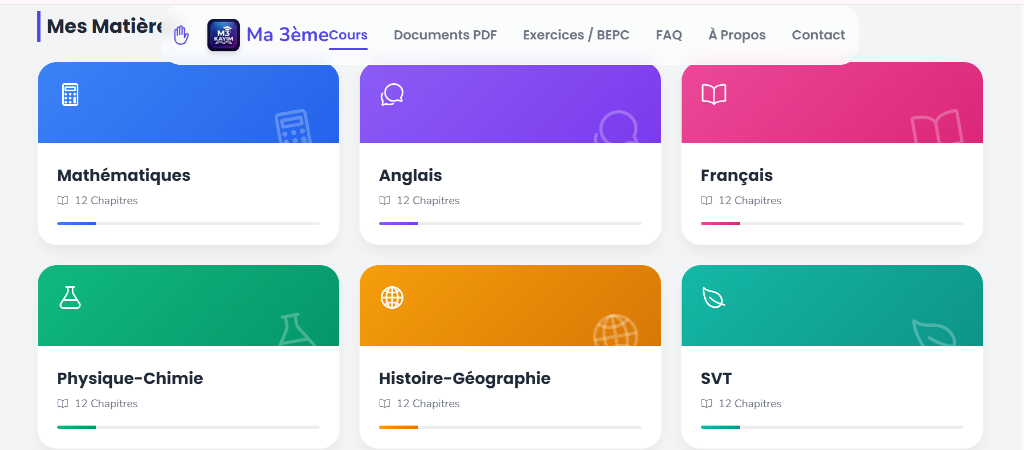This screenshot has height=450, width=1024.
Task: Click the Mes Matières section heading
Action: click(x=104, y=26)
